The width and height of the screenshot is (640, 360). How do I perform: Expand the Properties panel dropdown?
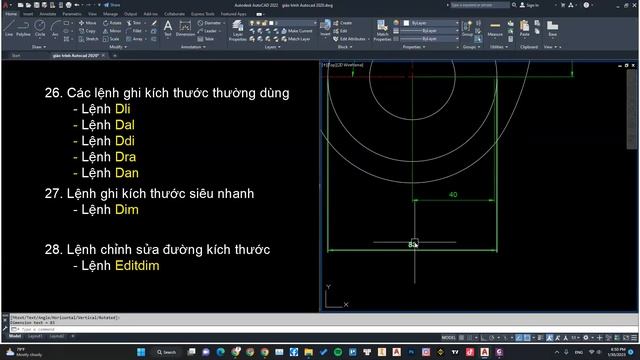[414, 47]
